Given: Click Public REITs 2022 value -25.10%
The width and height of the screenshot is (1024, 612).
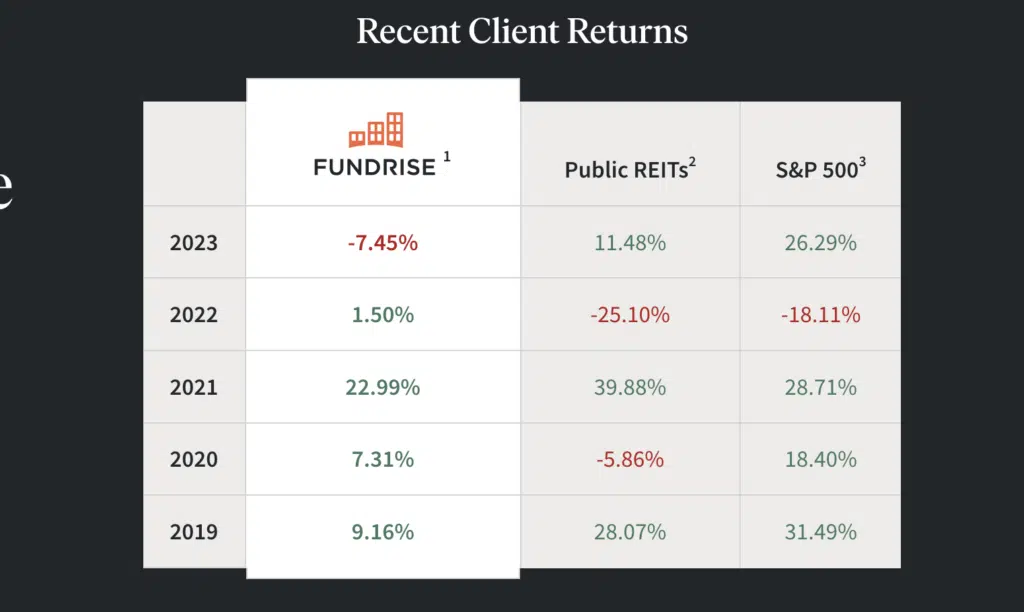Looking at the screenshot, I should [x=629, y=315].
